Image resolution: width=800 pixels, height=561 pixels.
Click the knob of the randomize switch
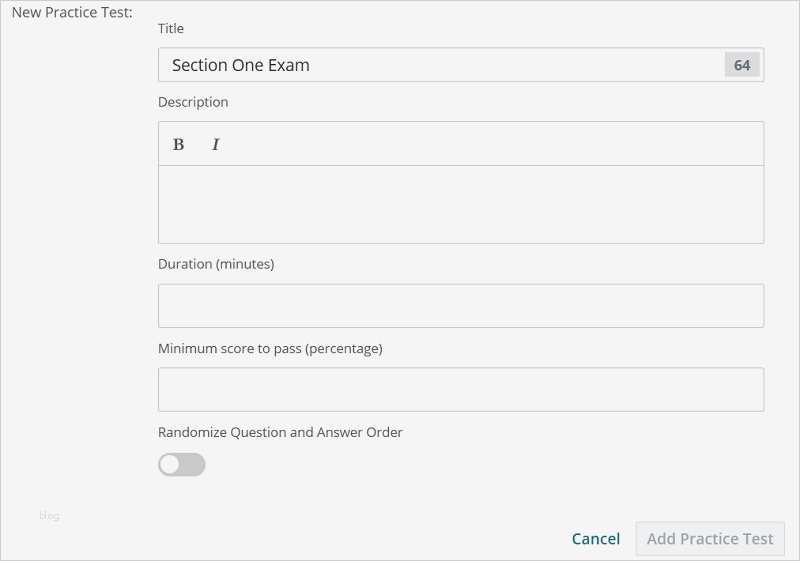(171, 464)
